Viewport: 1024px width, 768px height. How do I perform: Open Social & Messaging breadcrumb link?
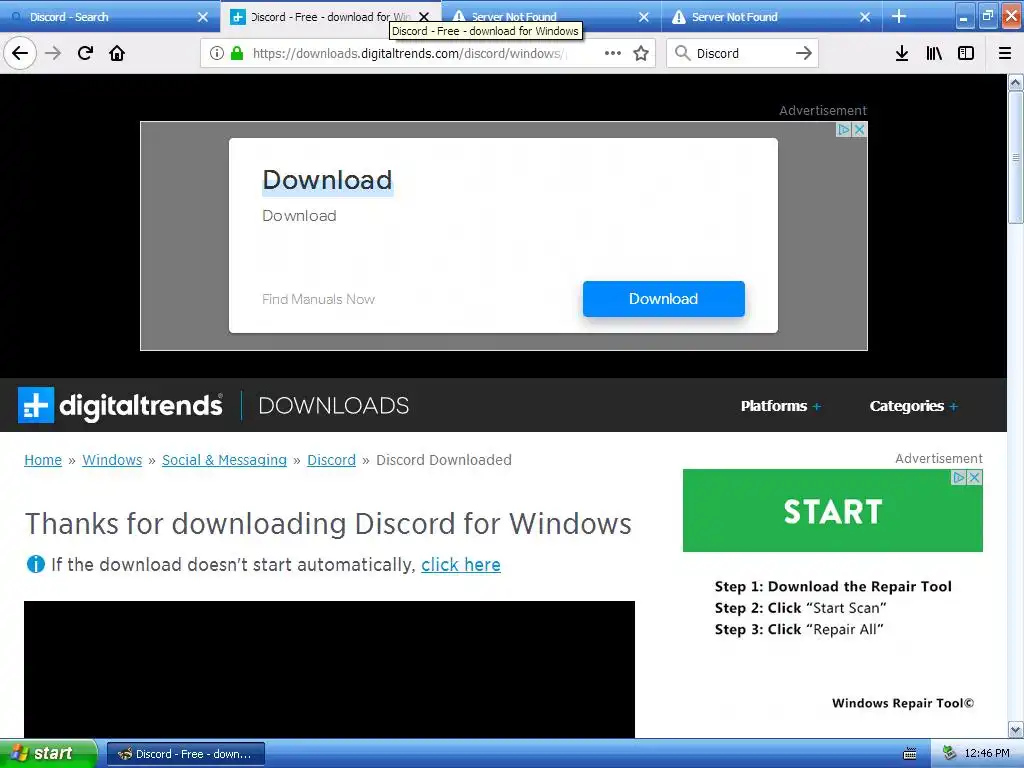pos(224,460)
